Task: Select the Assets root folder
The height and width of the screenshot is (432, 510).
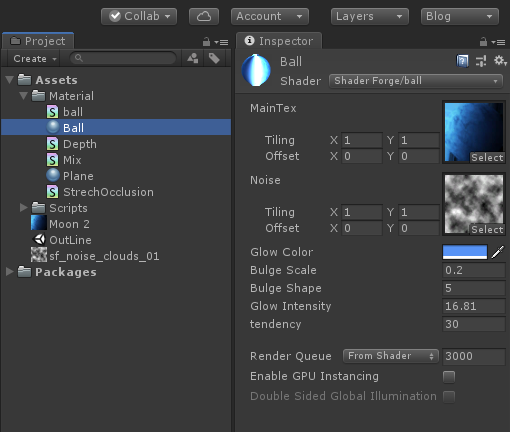Action: [48, 80]
